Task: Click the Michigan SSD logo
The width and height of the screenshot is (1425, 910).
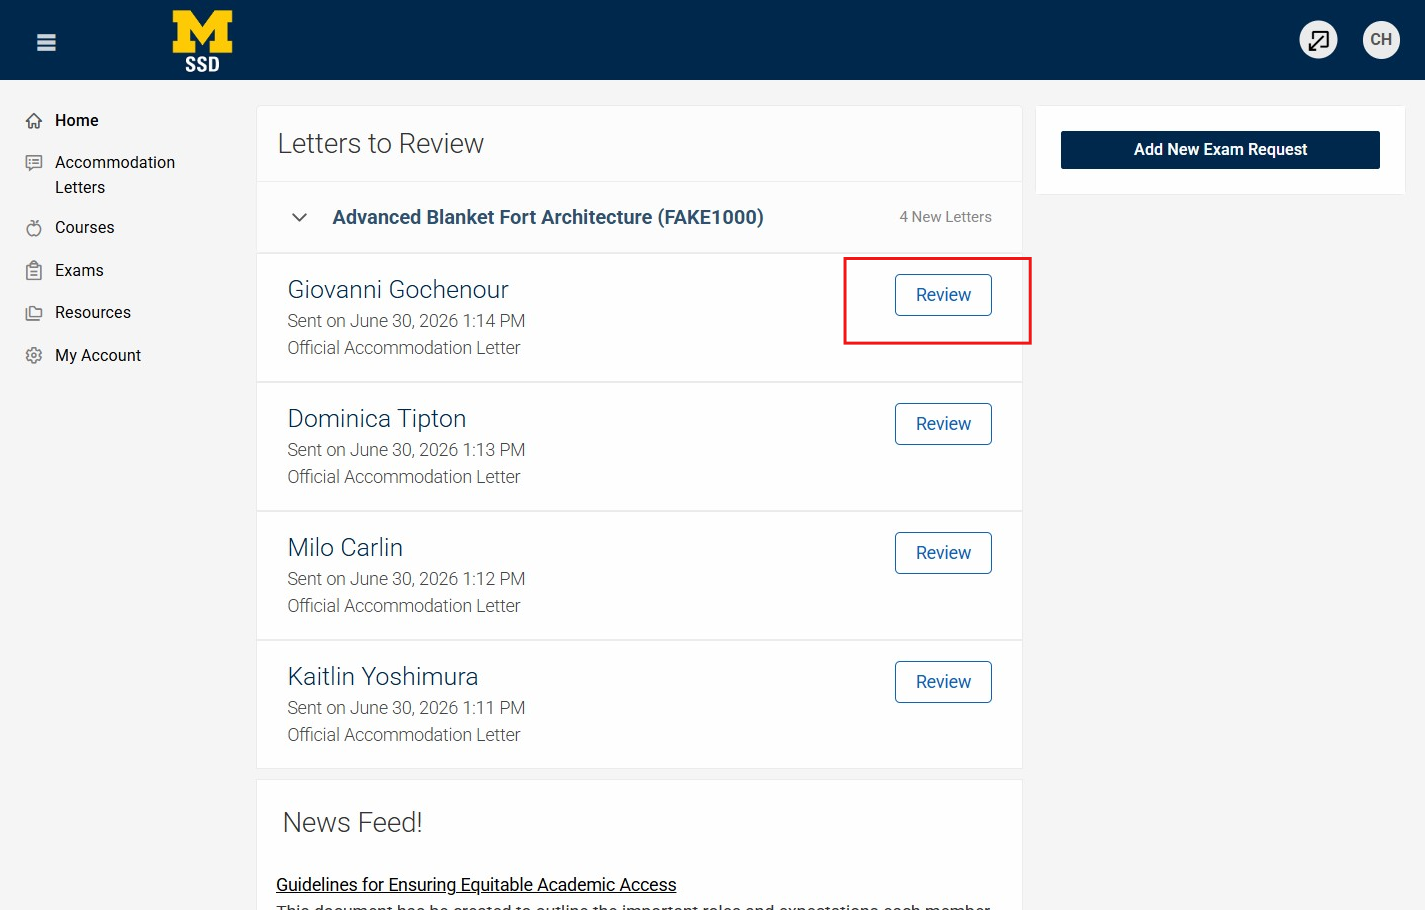Action: [202, 41]
